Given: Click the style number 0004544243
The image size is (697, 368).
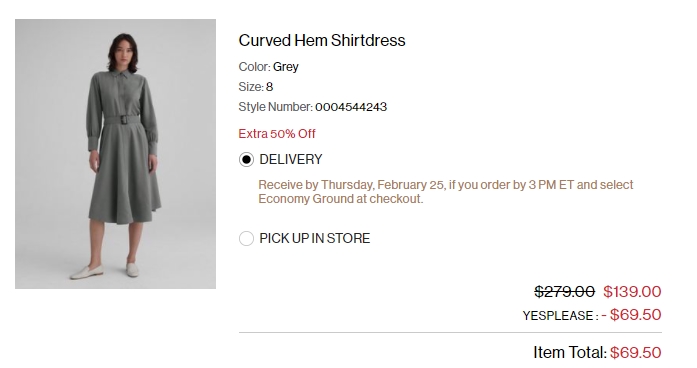Looking at the screenshot, I should pyautogui.click(x=351, y=107).
